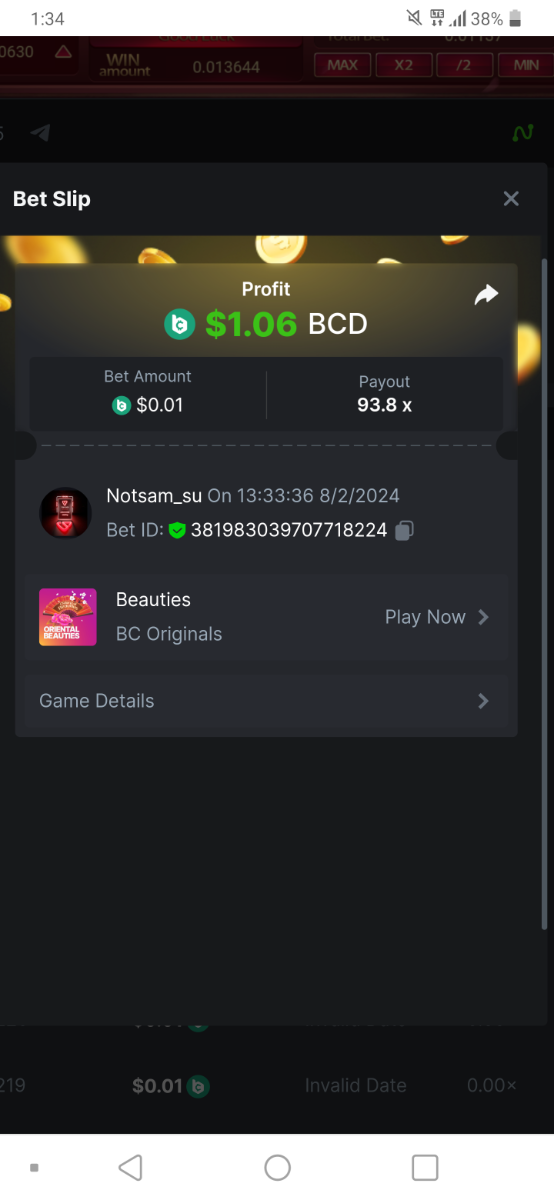Tap the green verified shield icon
This screenshot has height=1200, width=554.
pyautogui.click(x=177, y=531)
